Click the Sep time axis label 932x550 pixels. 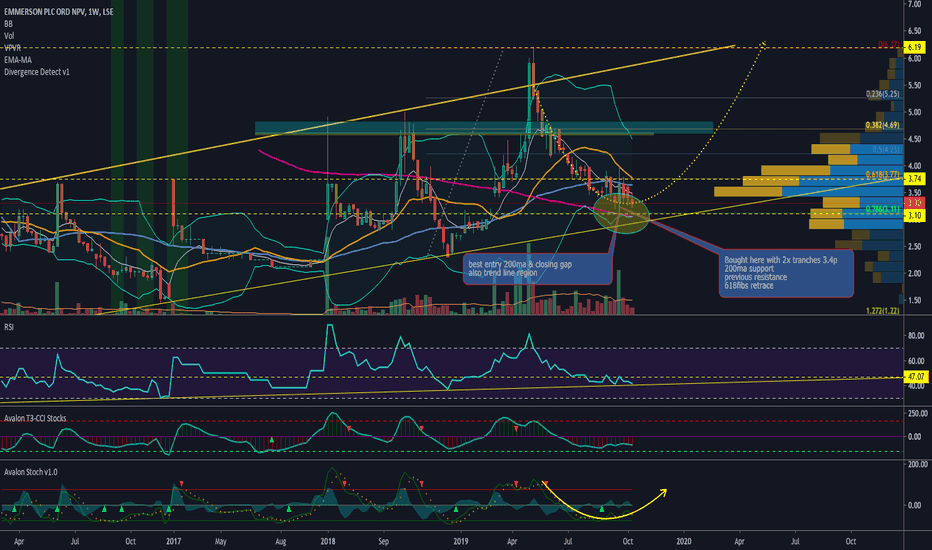point(383,541)
